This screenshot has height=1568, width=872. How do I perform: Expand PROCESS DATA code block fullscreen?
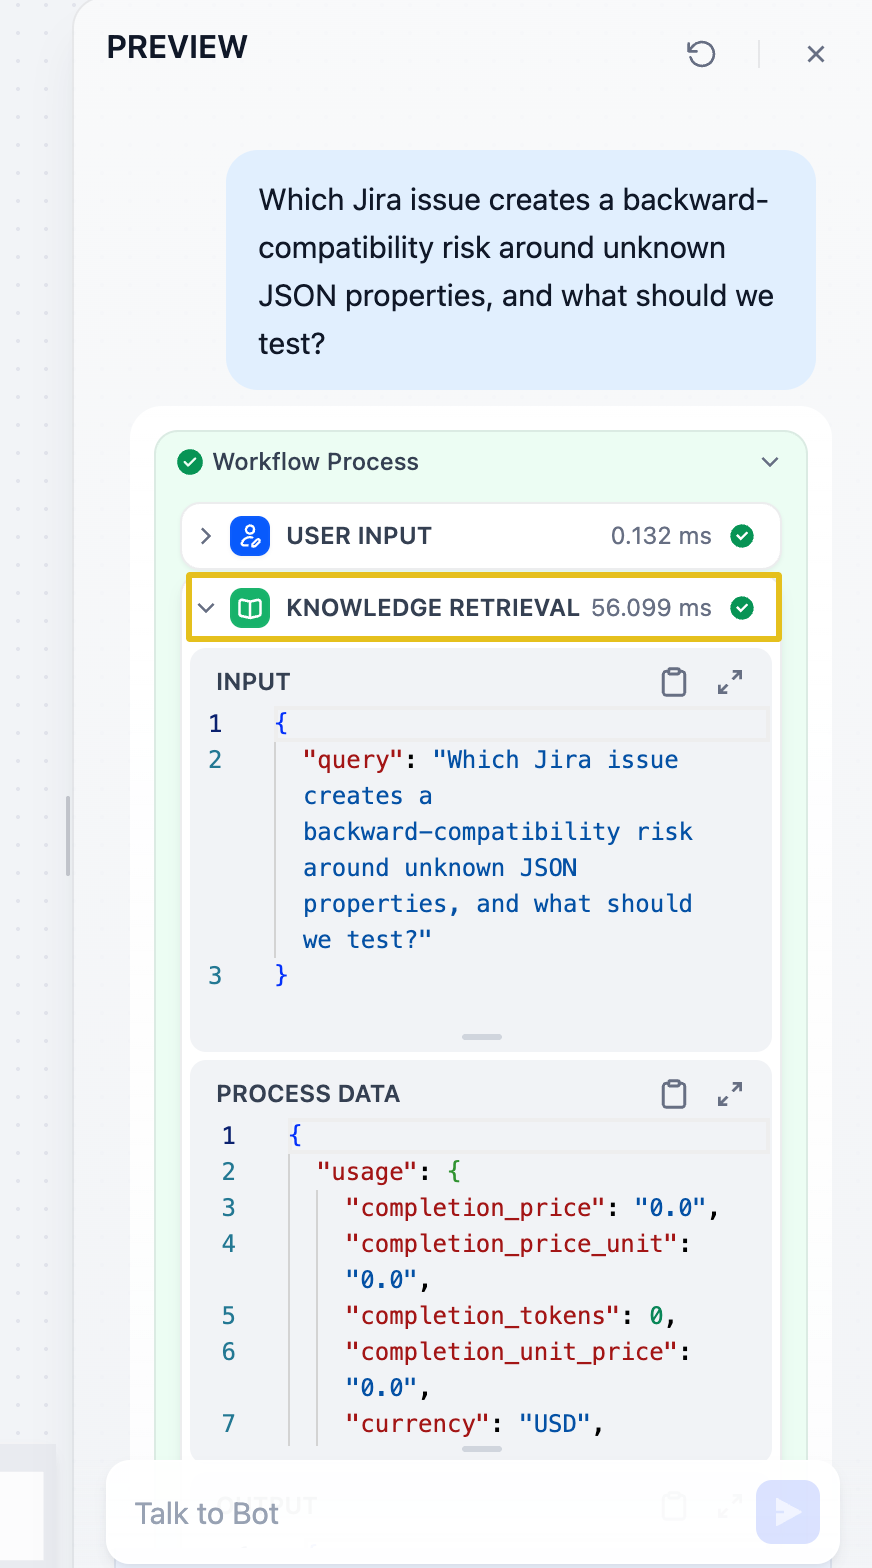tap(730, 1094)
